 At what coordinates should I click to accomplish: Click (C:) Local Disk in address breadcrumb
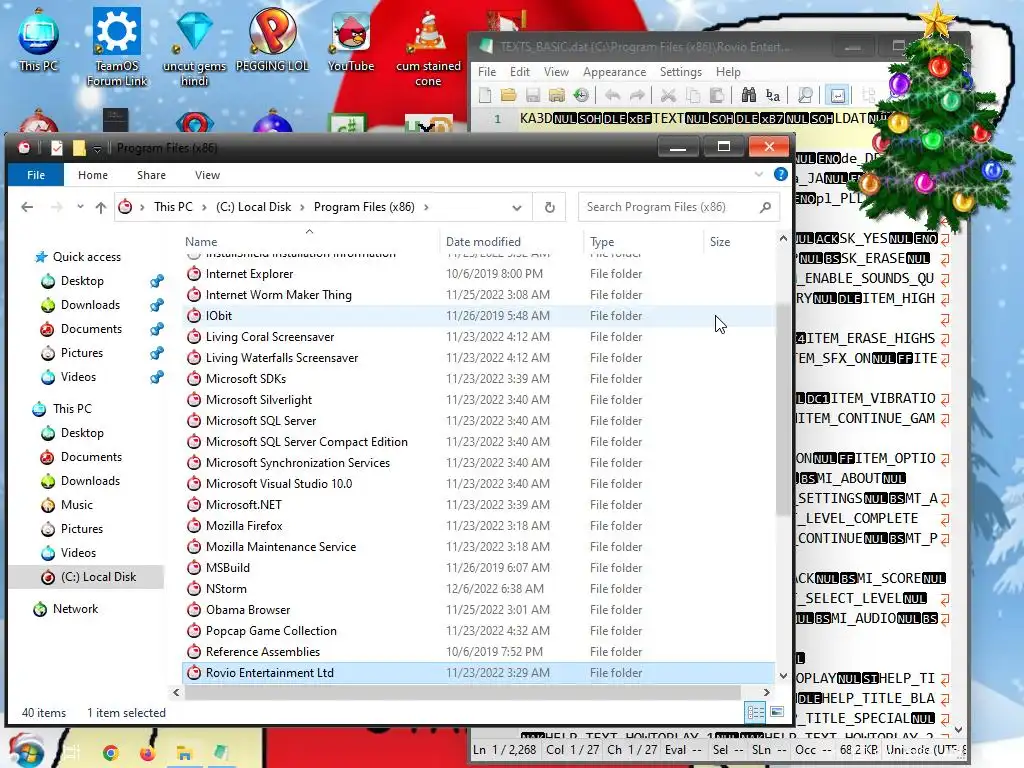point(253,207)
